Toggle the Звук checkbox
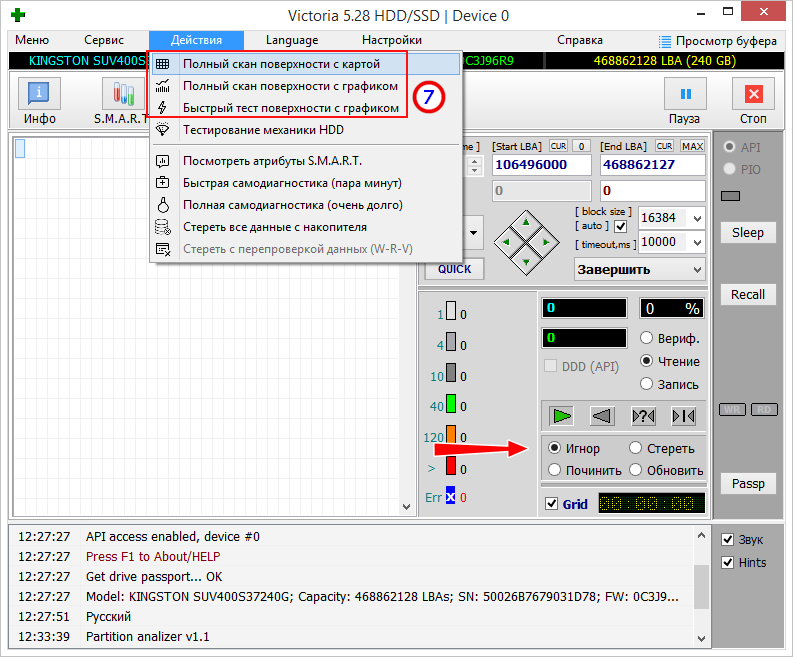The image size is (793, 657). (x=727, y=540)
